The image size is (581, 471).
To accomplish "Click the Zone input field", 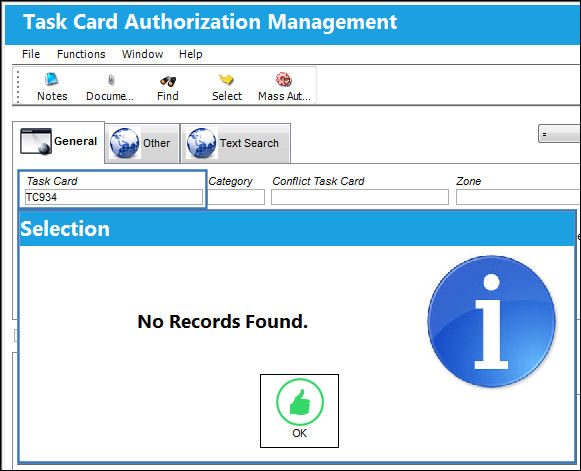I will [518, 197].
